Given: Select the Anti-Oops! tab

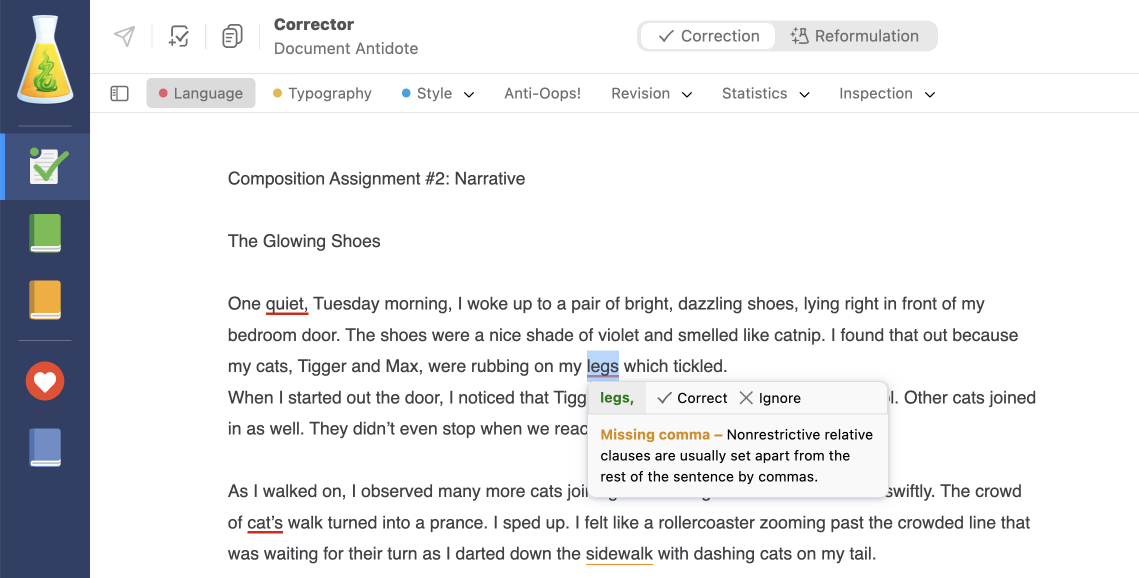Looking at the screenshot, I should coord(542,93).
